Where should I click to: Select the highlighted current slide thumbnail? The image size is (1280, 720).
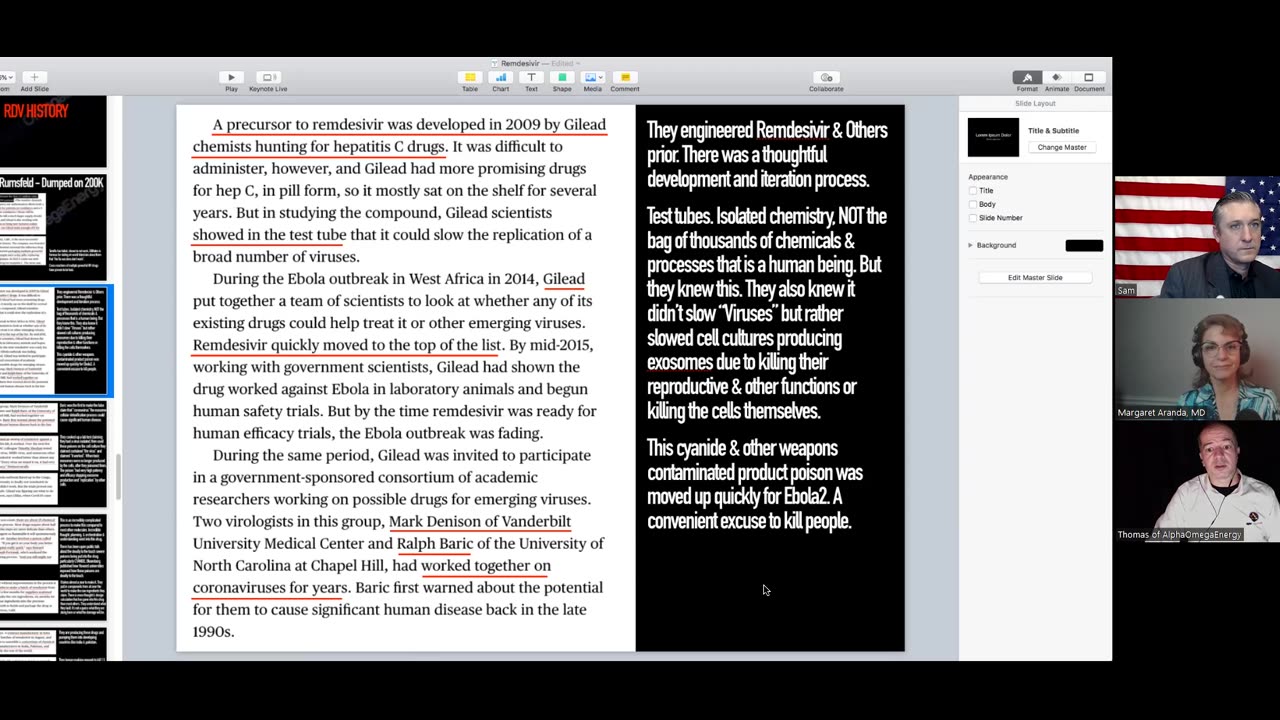click(x=53, y=340)
